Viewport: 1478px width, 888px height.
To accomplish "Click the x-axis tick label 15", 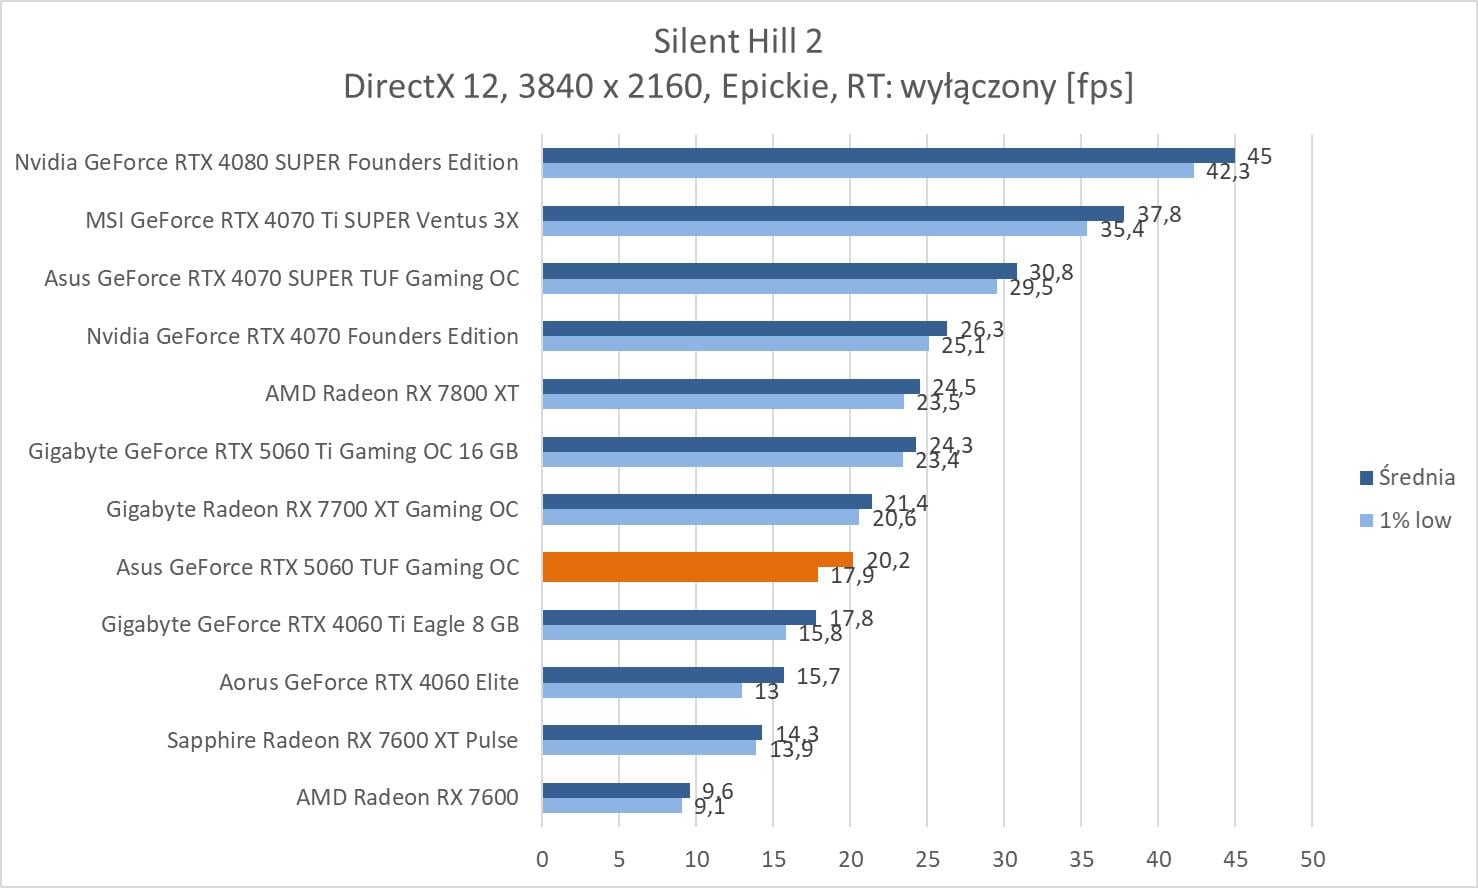I will pyautogui.click(x=773, y=858).
